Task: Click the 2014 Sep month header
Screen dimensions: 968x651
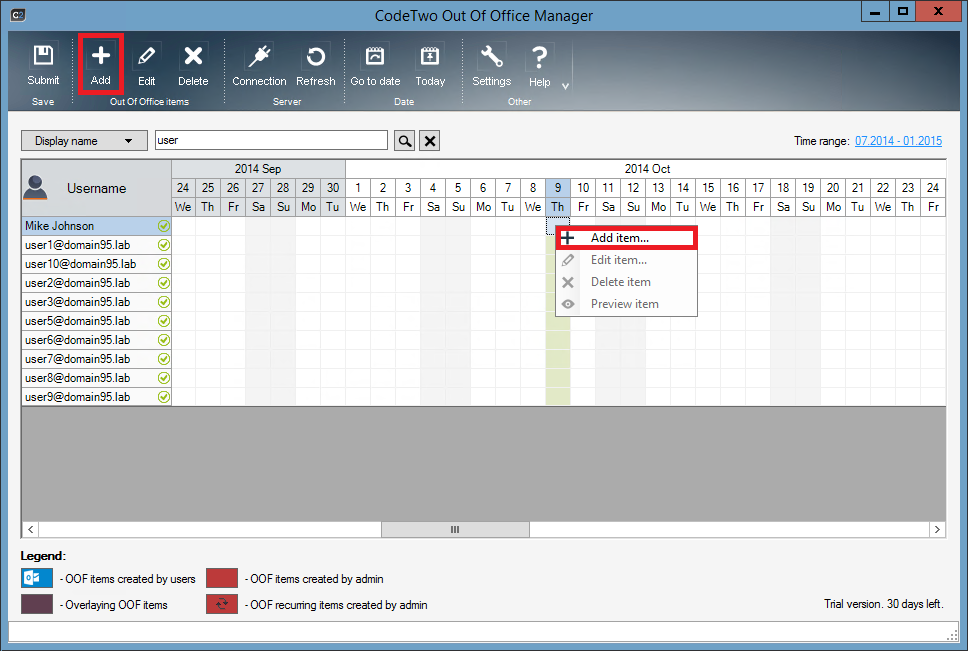Action: (x=258, y=169)
